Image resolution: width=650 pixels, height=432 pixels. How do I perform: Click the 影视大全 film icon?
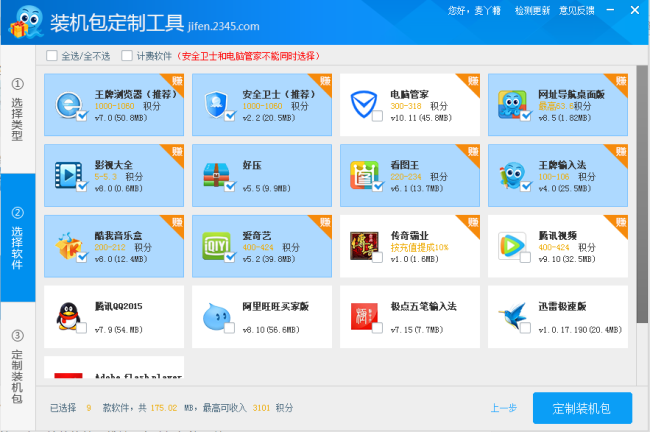[68, 175]
